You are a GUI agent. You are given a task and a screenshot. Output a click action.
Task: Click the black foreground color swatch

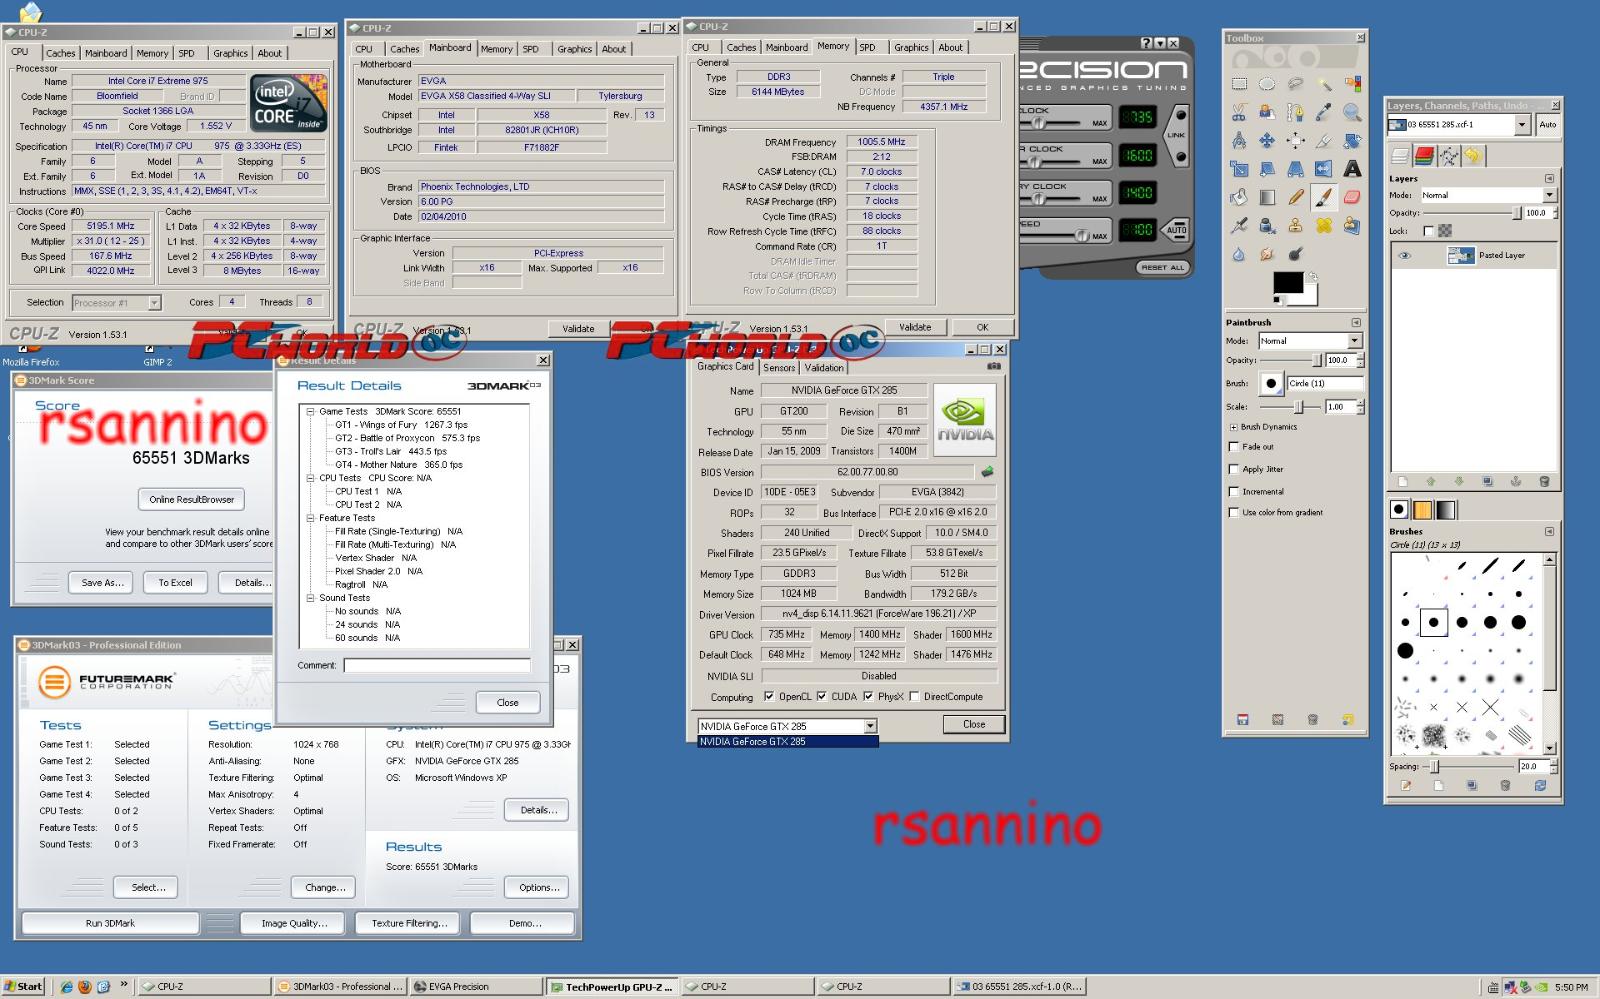pyautogui.click(x=1288, y=283)
